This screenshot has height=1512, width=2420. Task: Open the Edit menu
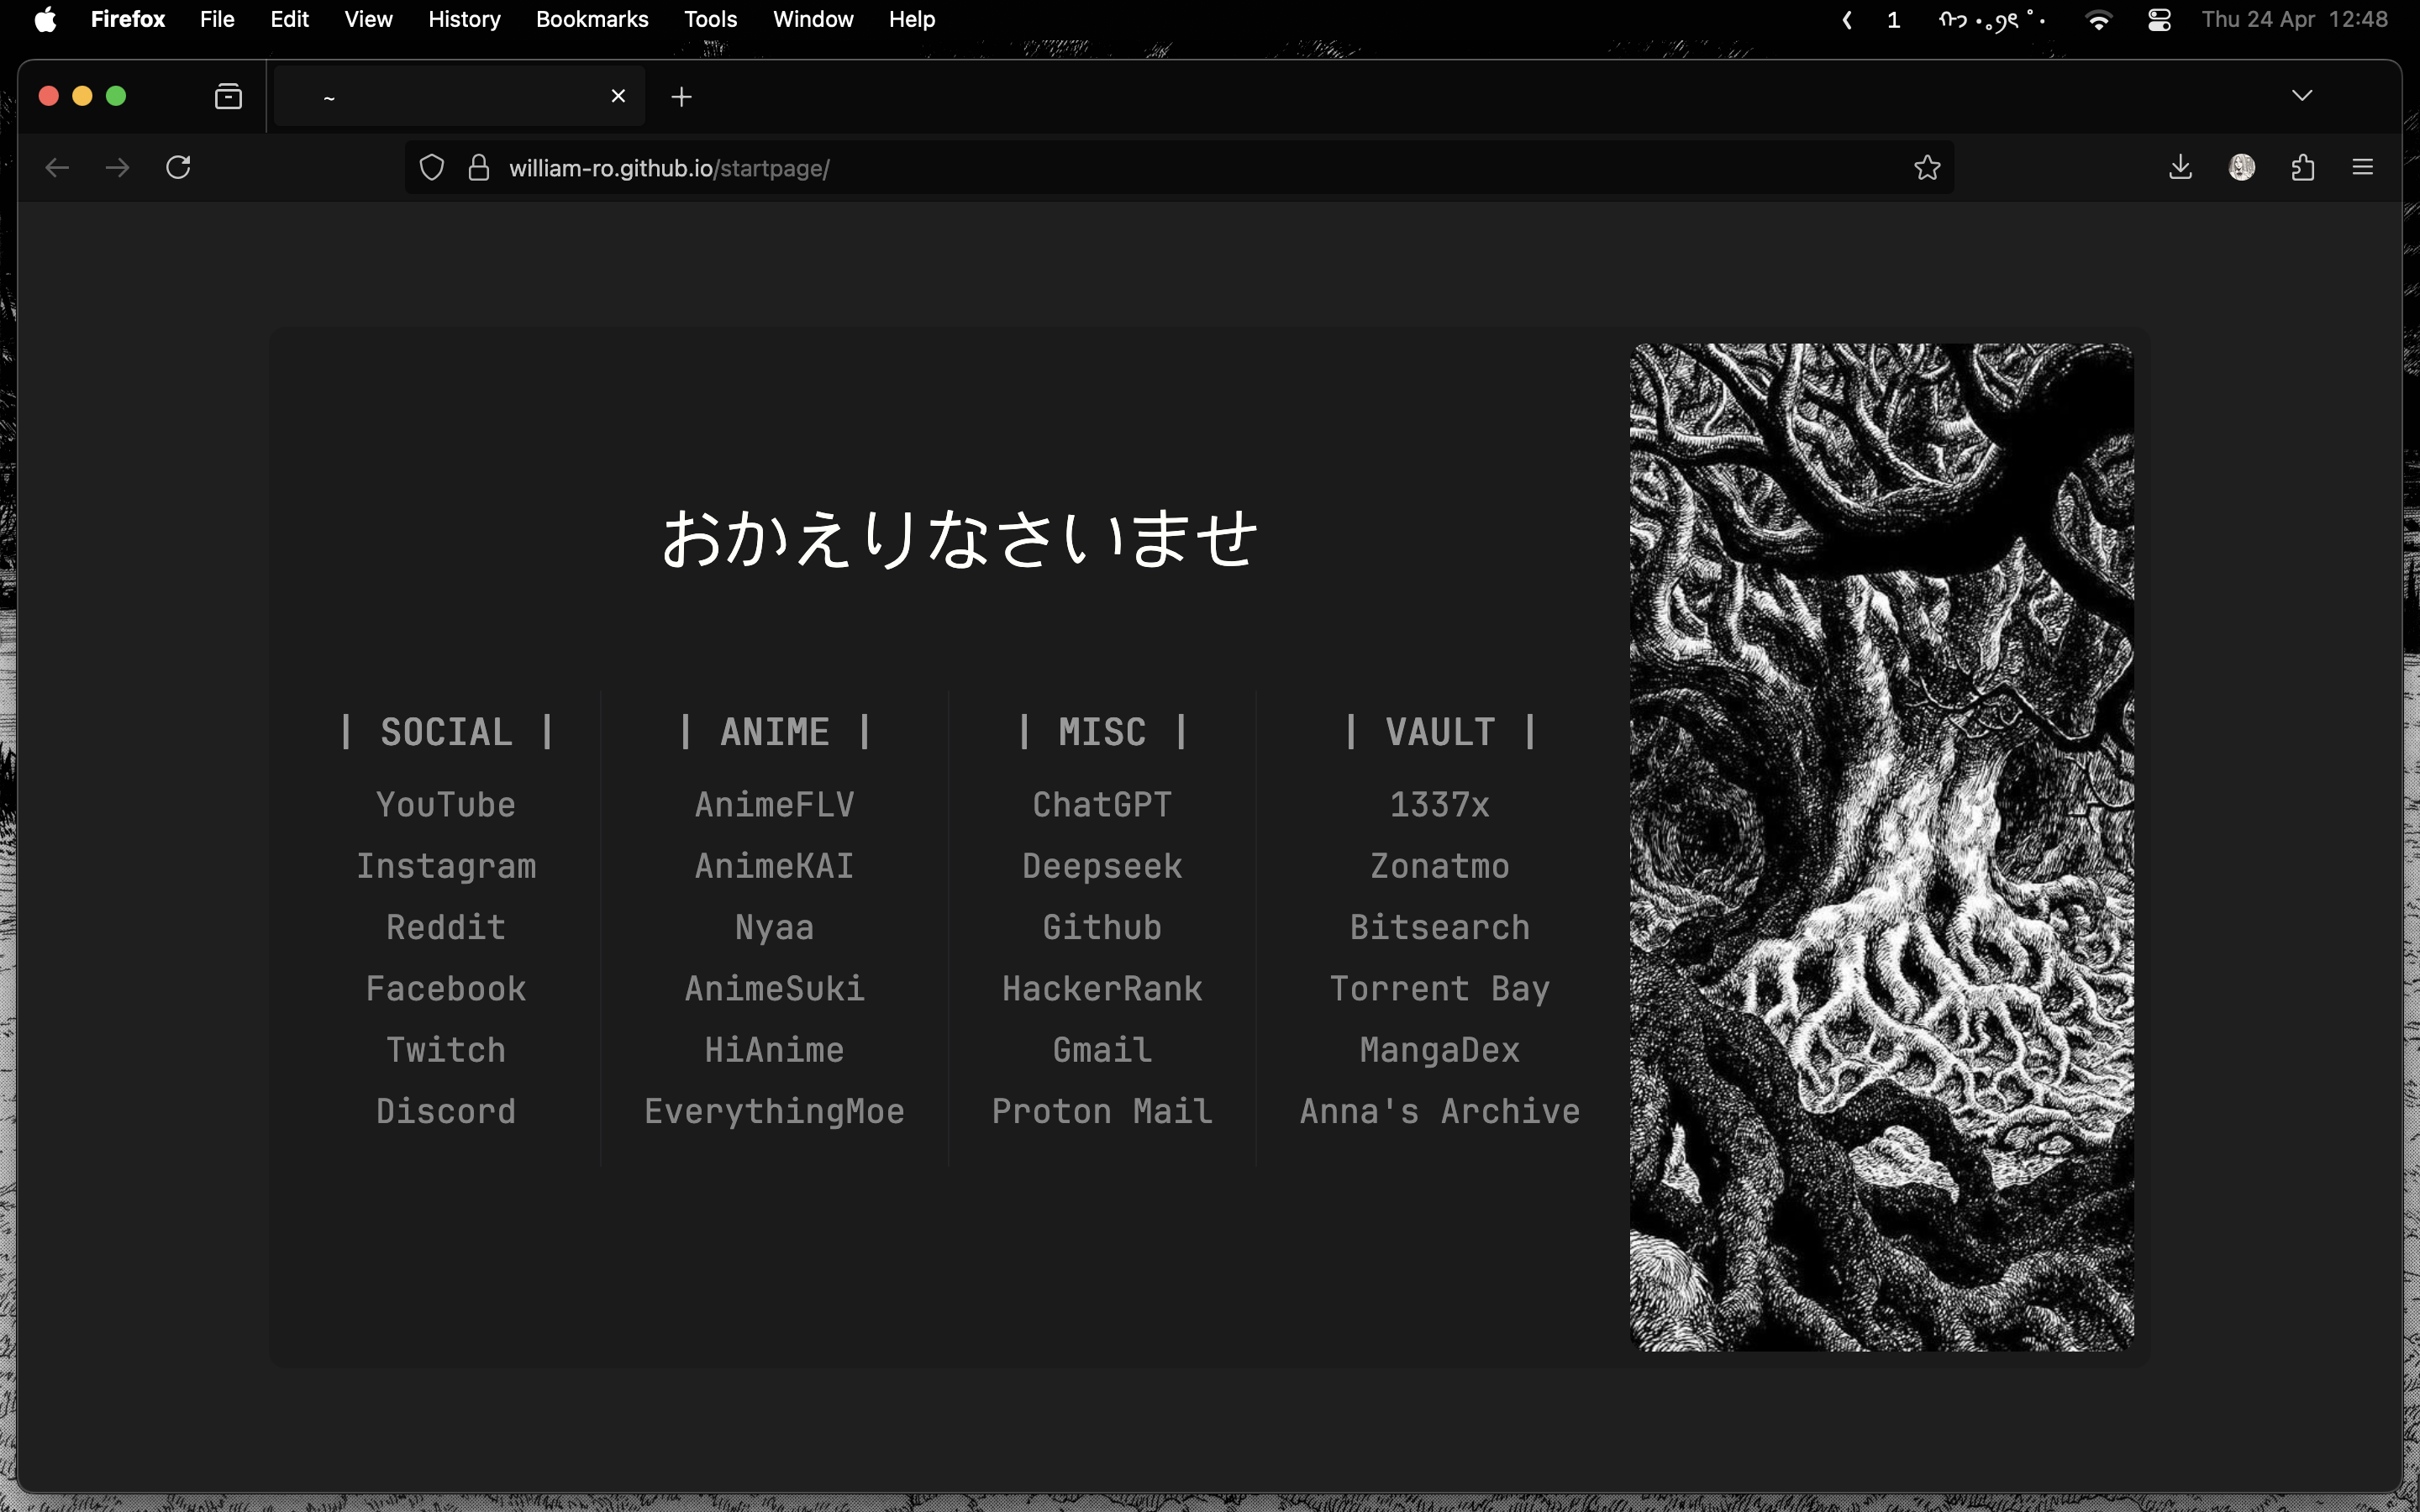290,19
